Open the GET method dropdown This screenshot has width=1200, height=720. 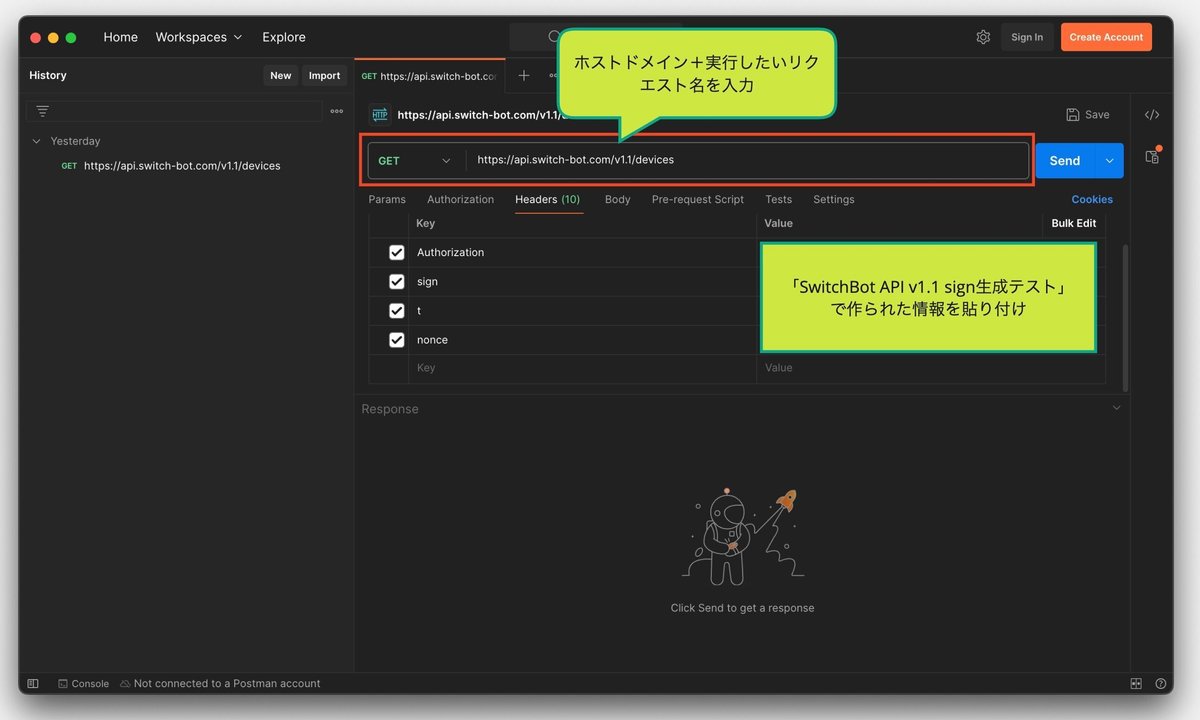coord(414,160)
